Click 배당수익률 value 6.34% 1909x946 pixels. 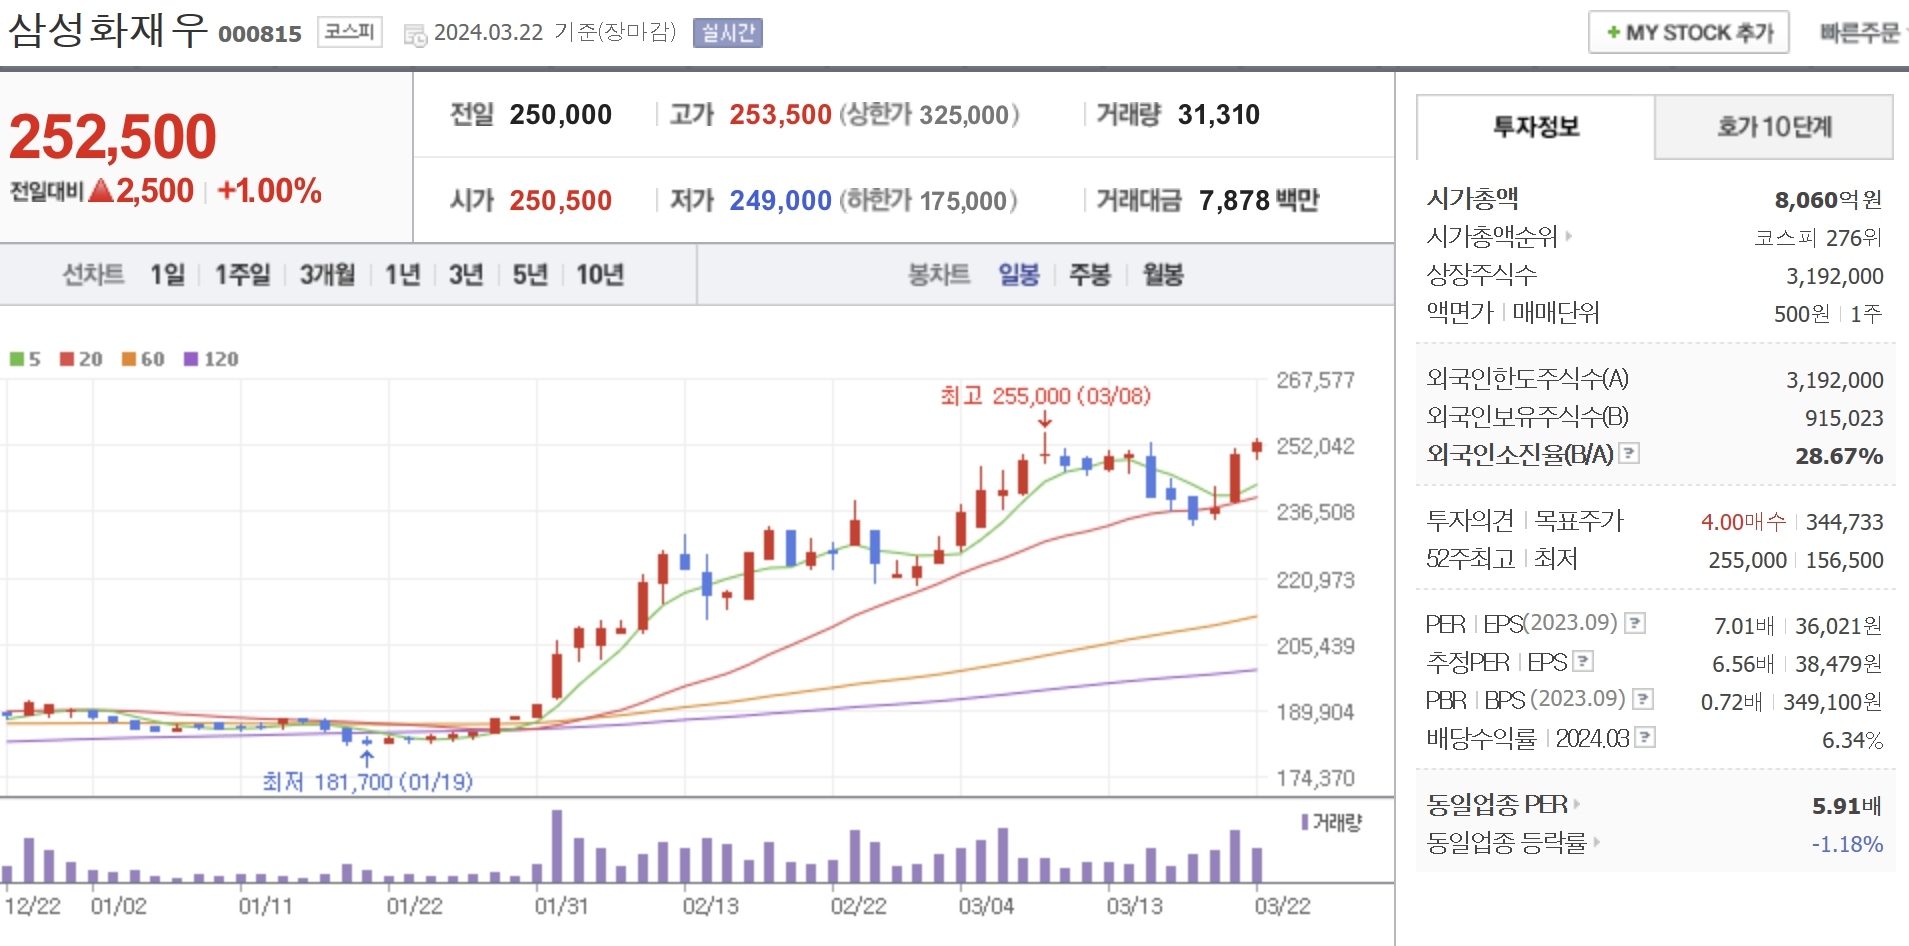(1853, 740)
